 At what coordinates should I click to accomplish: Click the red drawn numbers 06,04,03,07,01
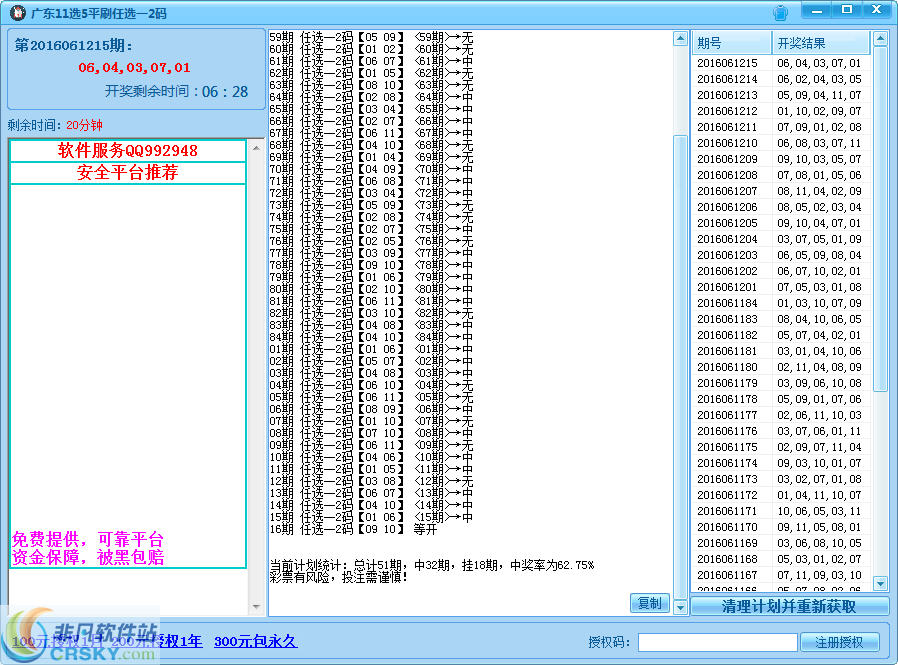135,68
